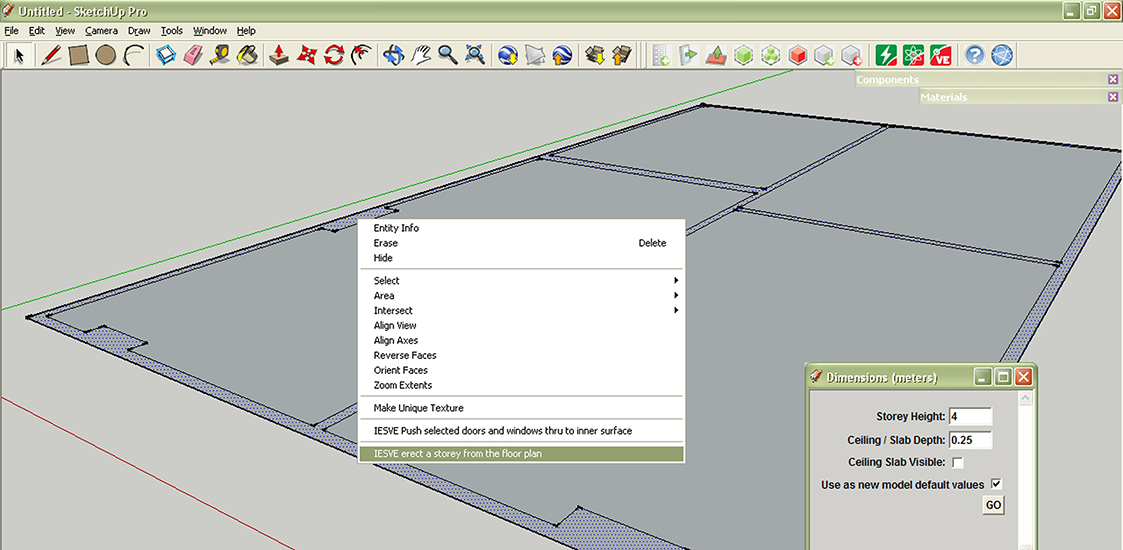Screen dimensions: 1123x550
Task: Choose Erase in the context menu
Action: (521, 243)
